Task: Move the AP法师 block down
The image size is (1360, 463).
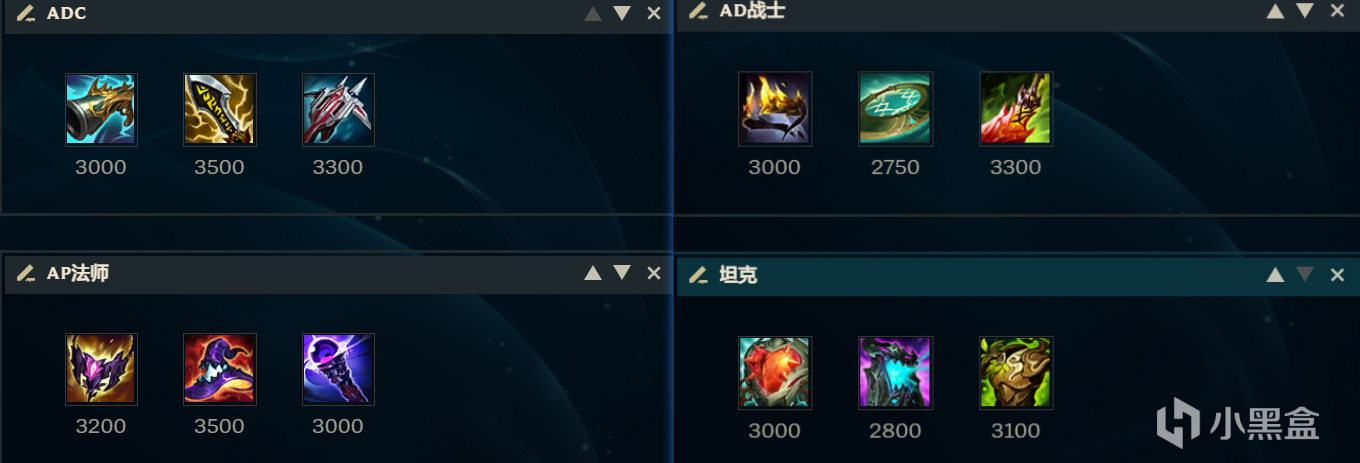Action: point(622,273)
